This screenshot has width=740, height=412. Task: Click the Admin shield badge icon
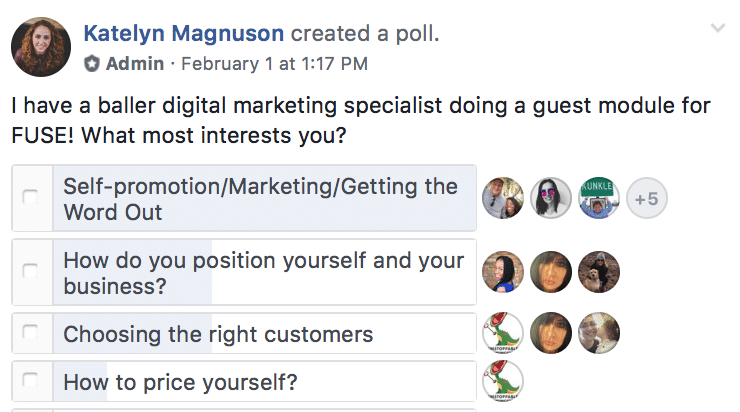[92, 64]
